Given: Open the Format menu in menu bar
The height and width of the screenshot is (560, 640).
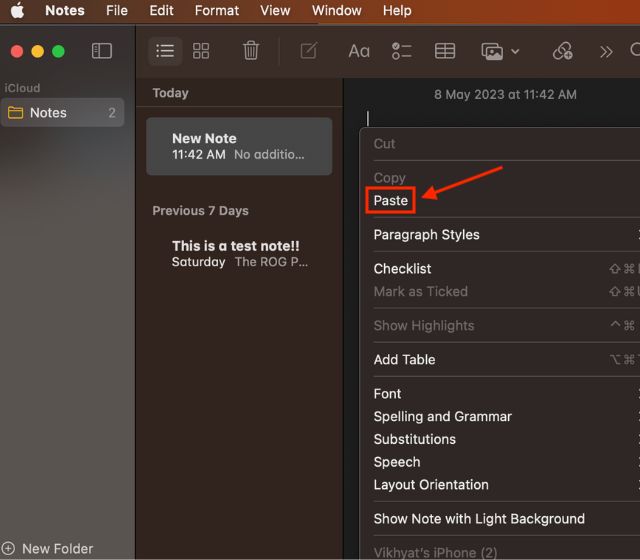Looking at the screenshot, I should 217,11.
